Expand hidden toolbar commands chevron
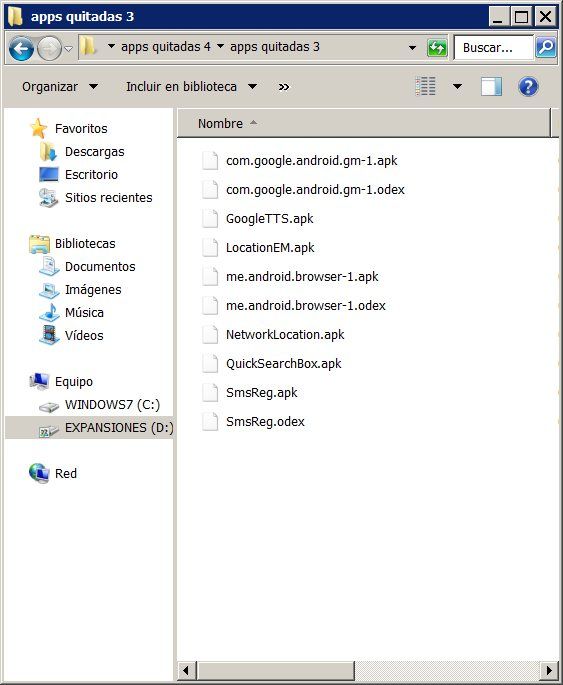The height and width of the screenshot is (685, 563). [283, 87]
